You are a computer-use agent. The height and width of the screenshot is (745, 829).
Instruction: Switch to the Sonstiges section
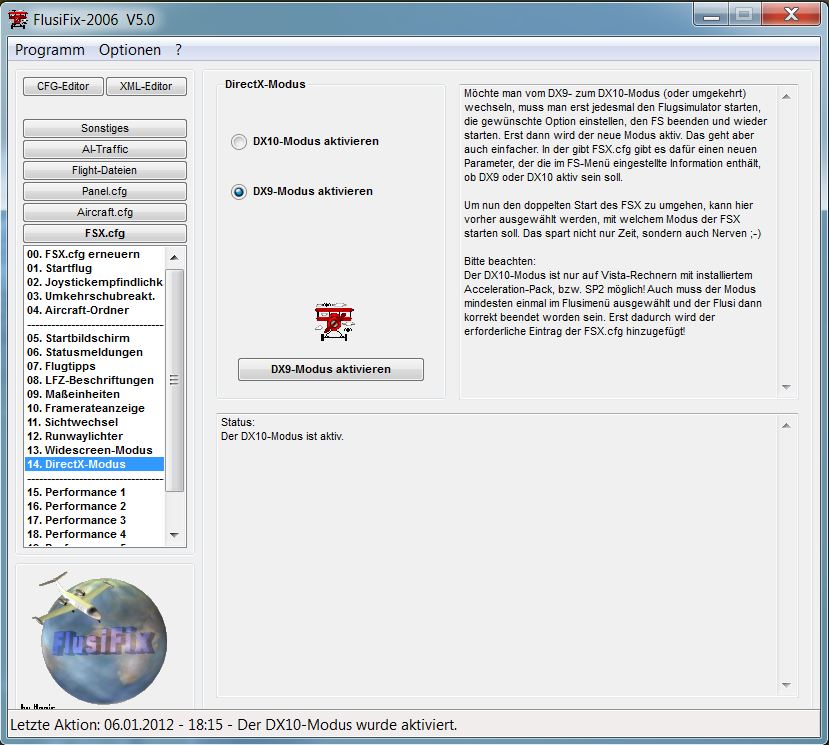point(105,128)
